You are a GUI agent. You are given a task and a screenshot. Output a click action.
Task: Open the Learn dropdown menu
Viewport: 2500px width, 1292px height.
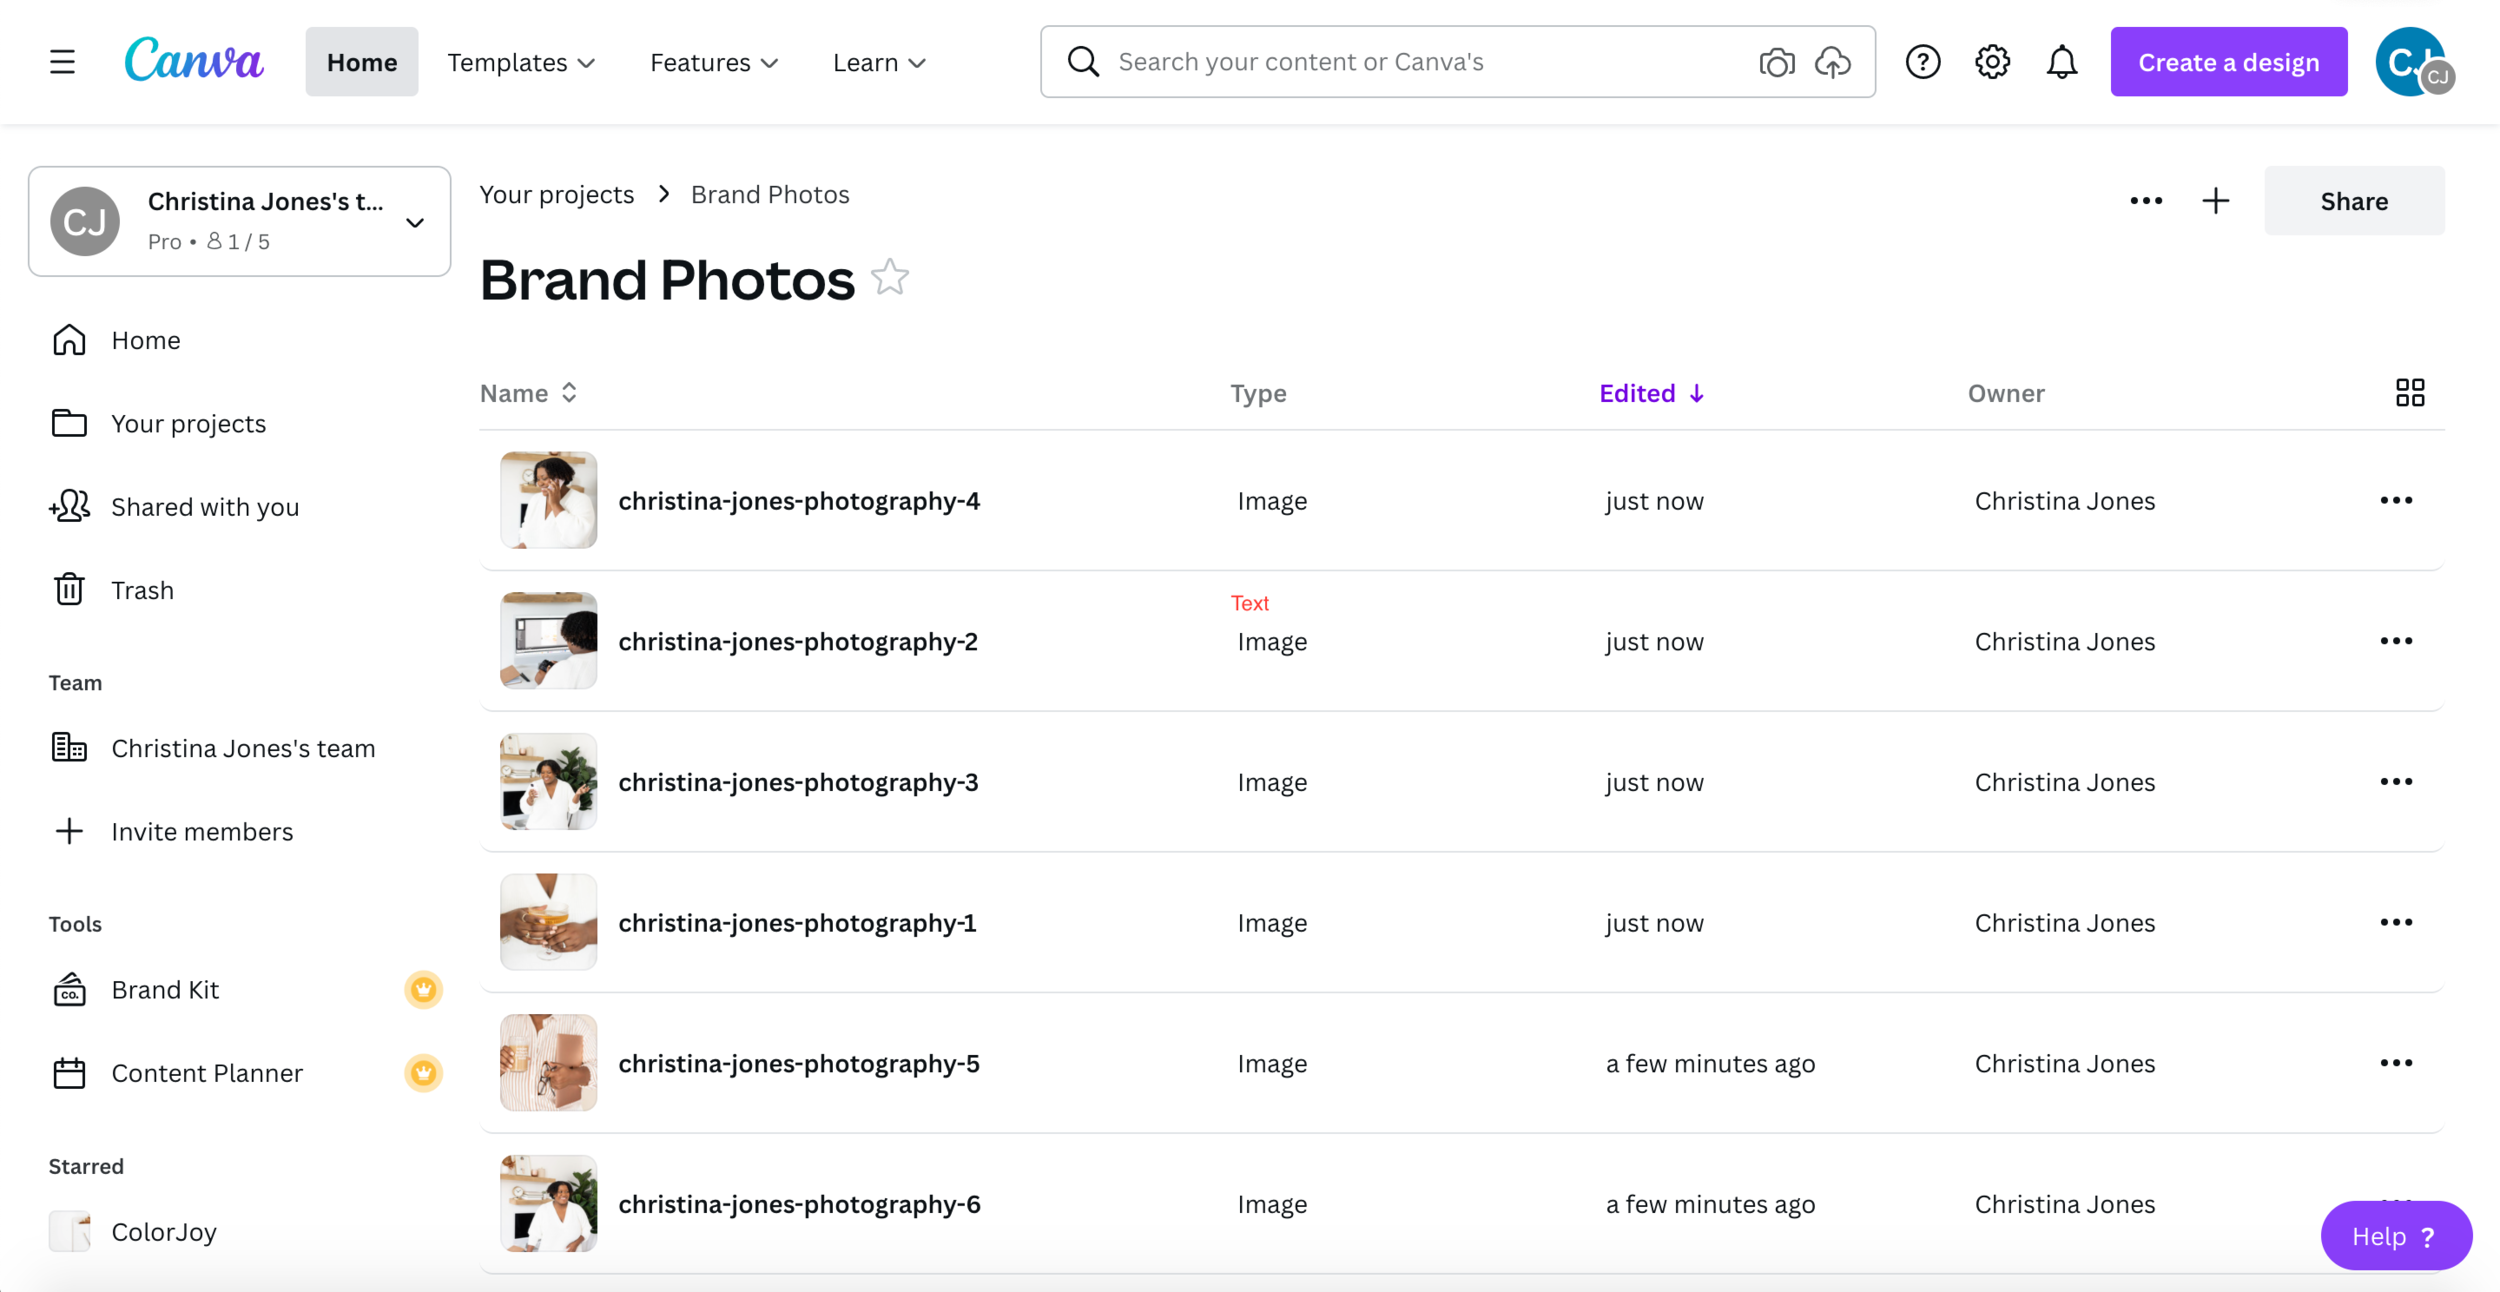(x=879, y=62)
